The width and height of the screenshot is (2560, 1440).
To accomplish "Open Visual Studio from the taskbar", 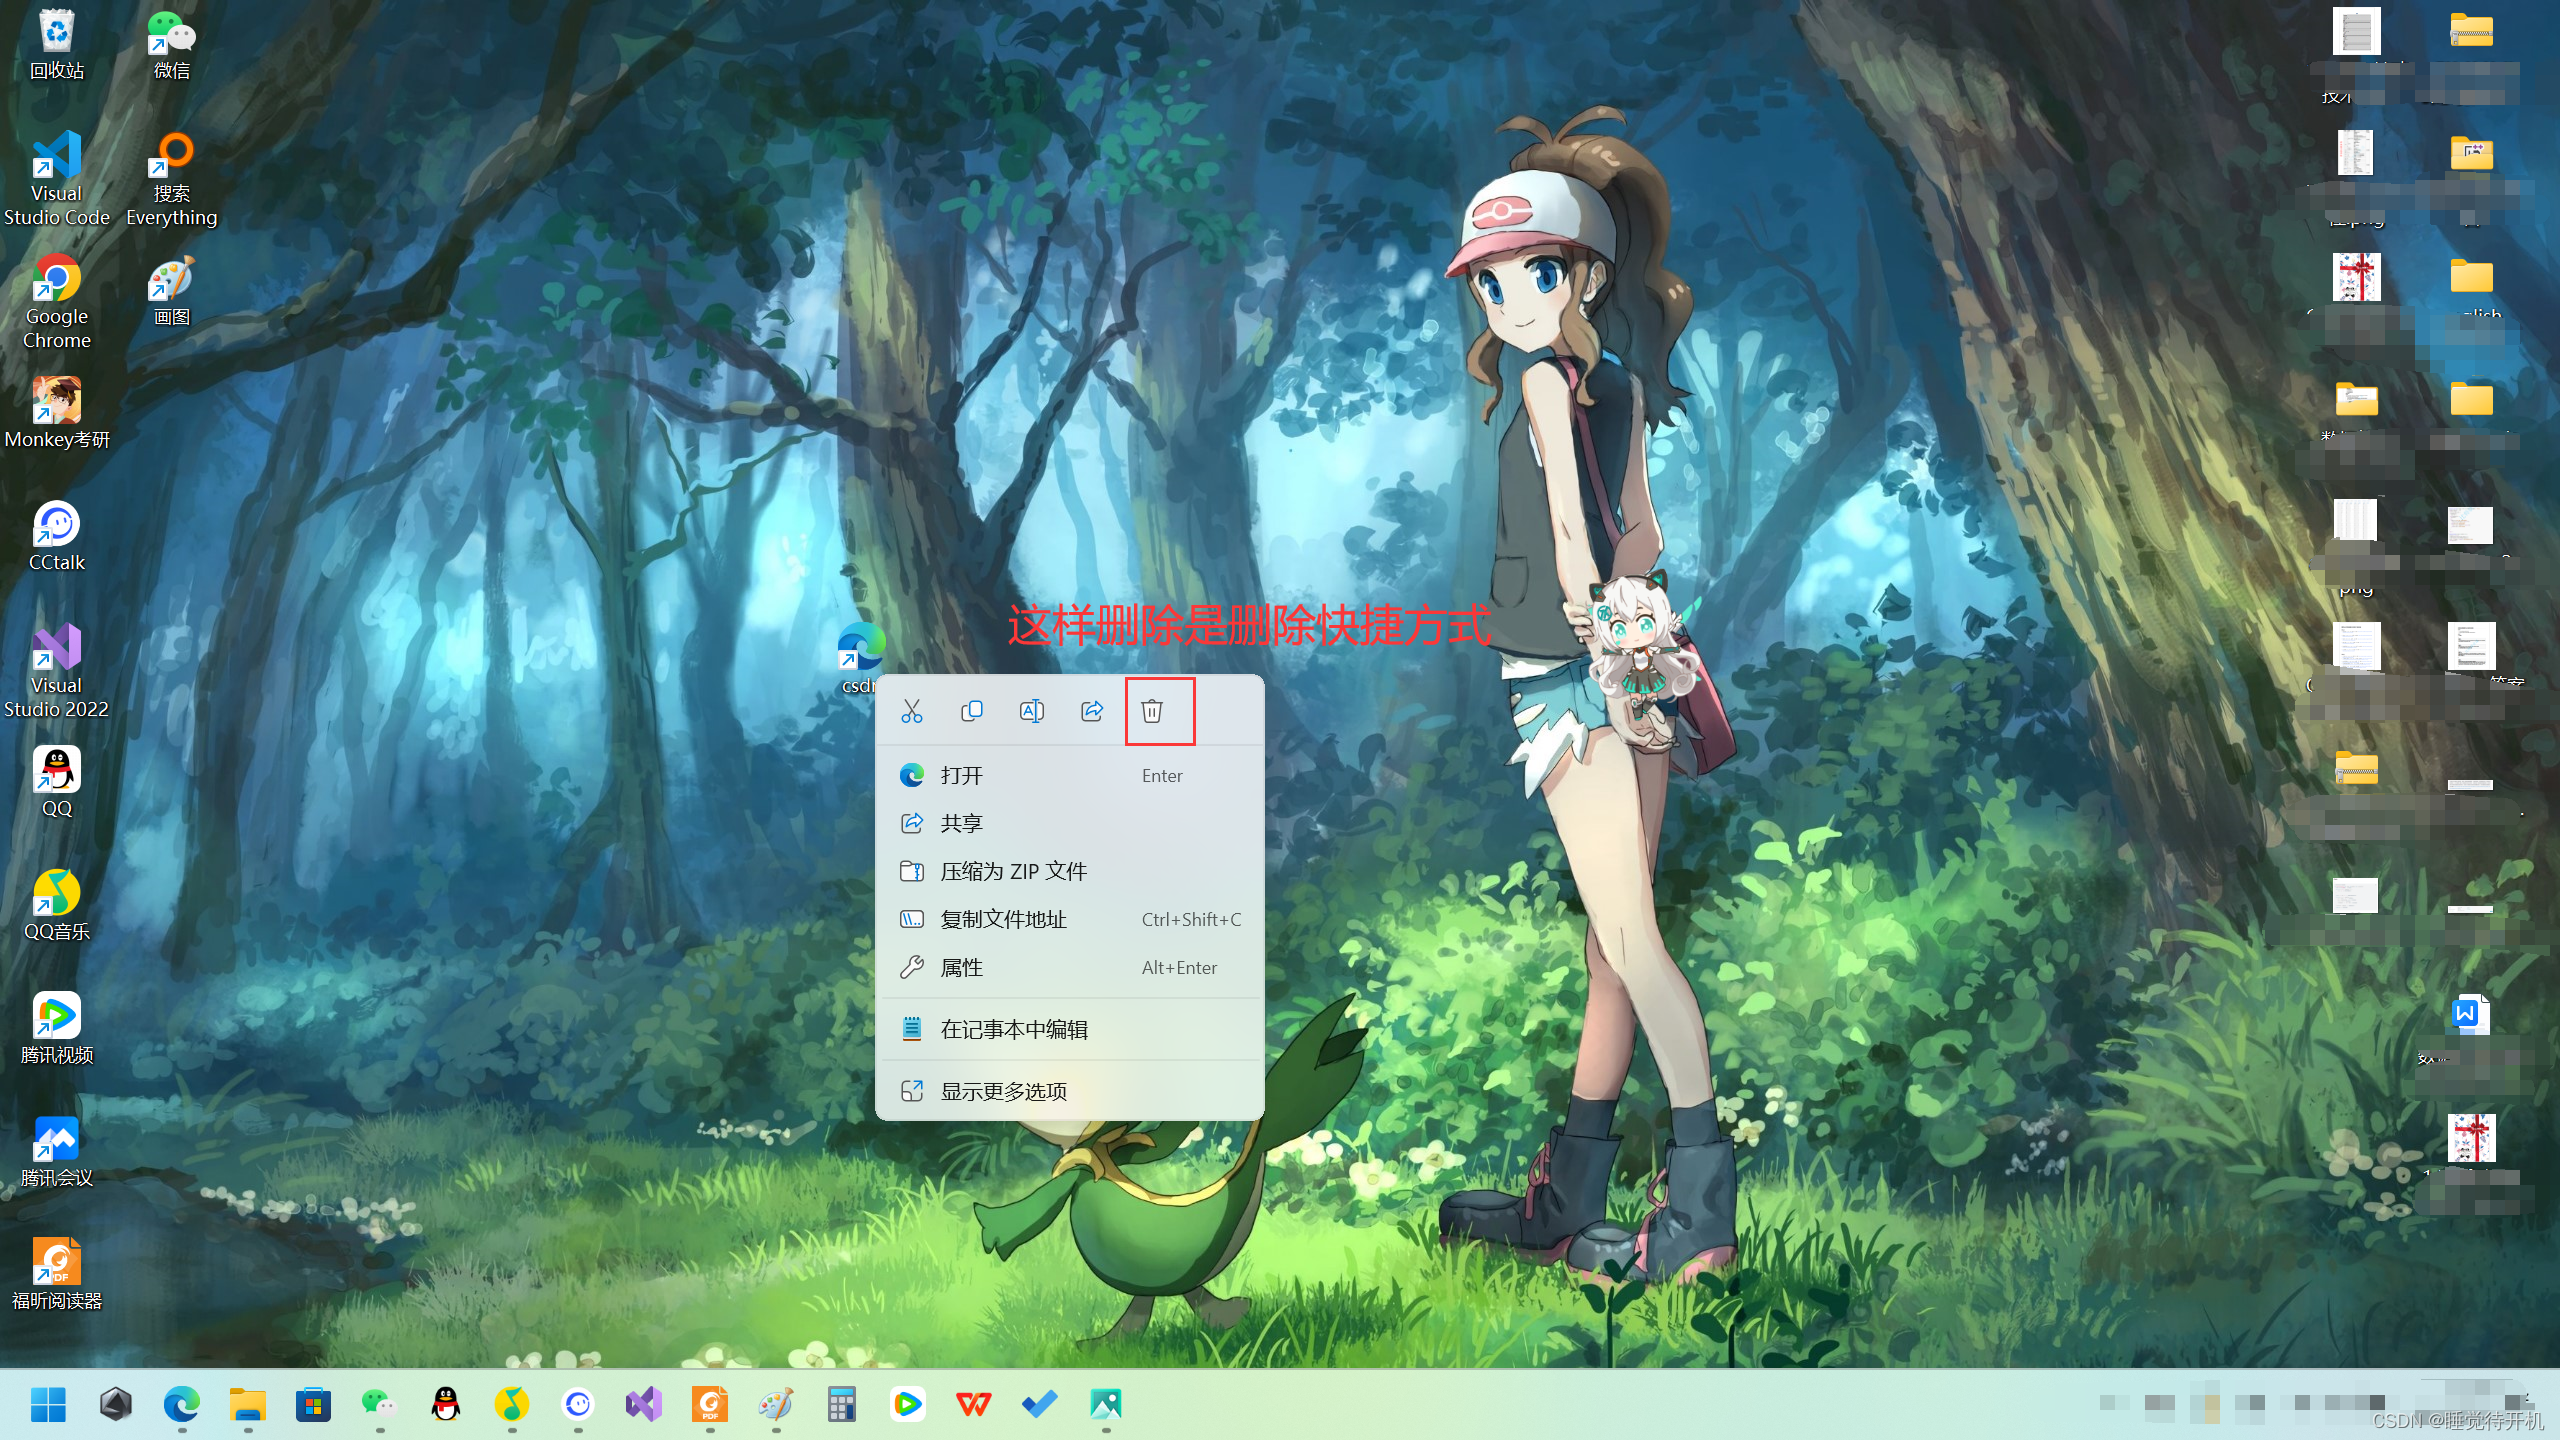I will tap(644, 1404).
